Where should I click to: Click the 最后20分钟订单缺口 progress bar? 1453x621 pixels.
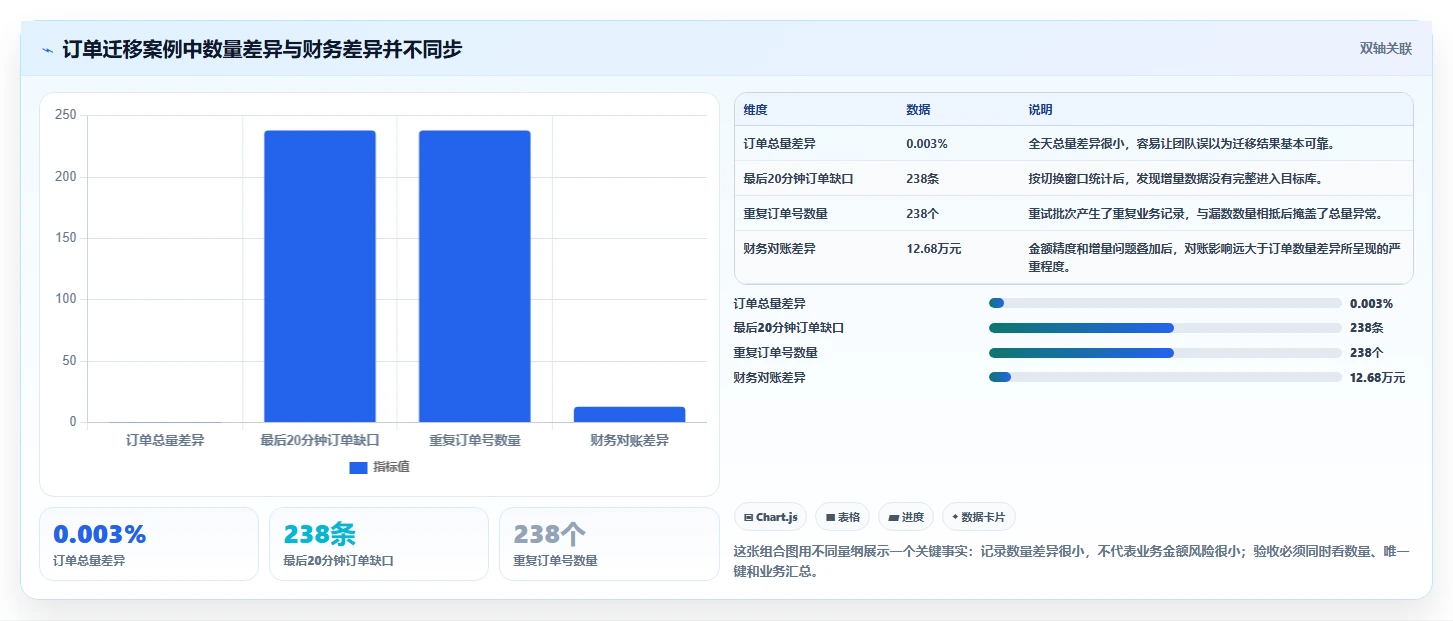1165,328
